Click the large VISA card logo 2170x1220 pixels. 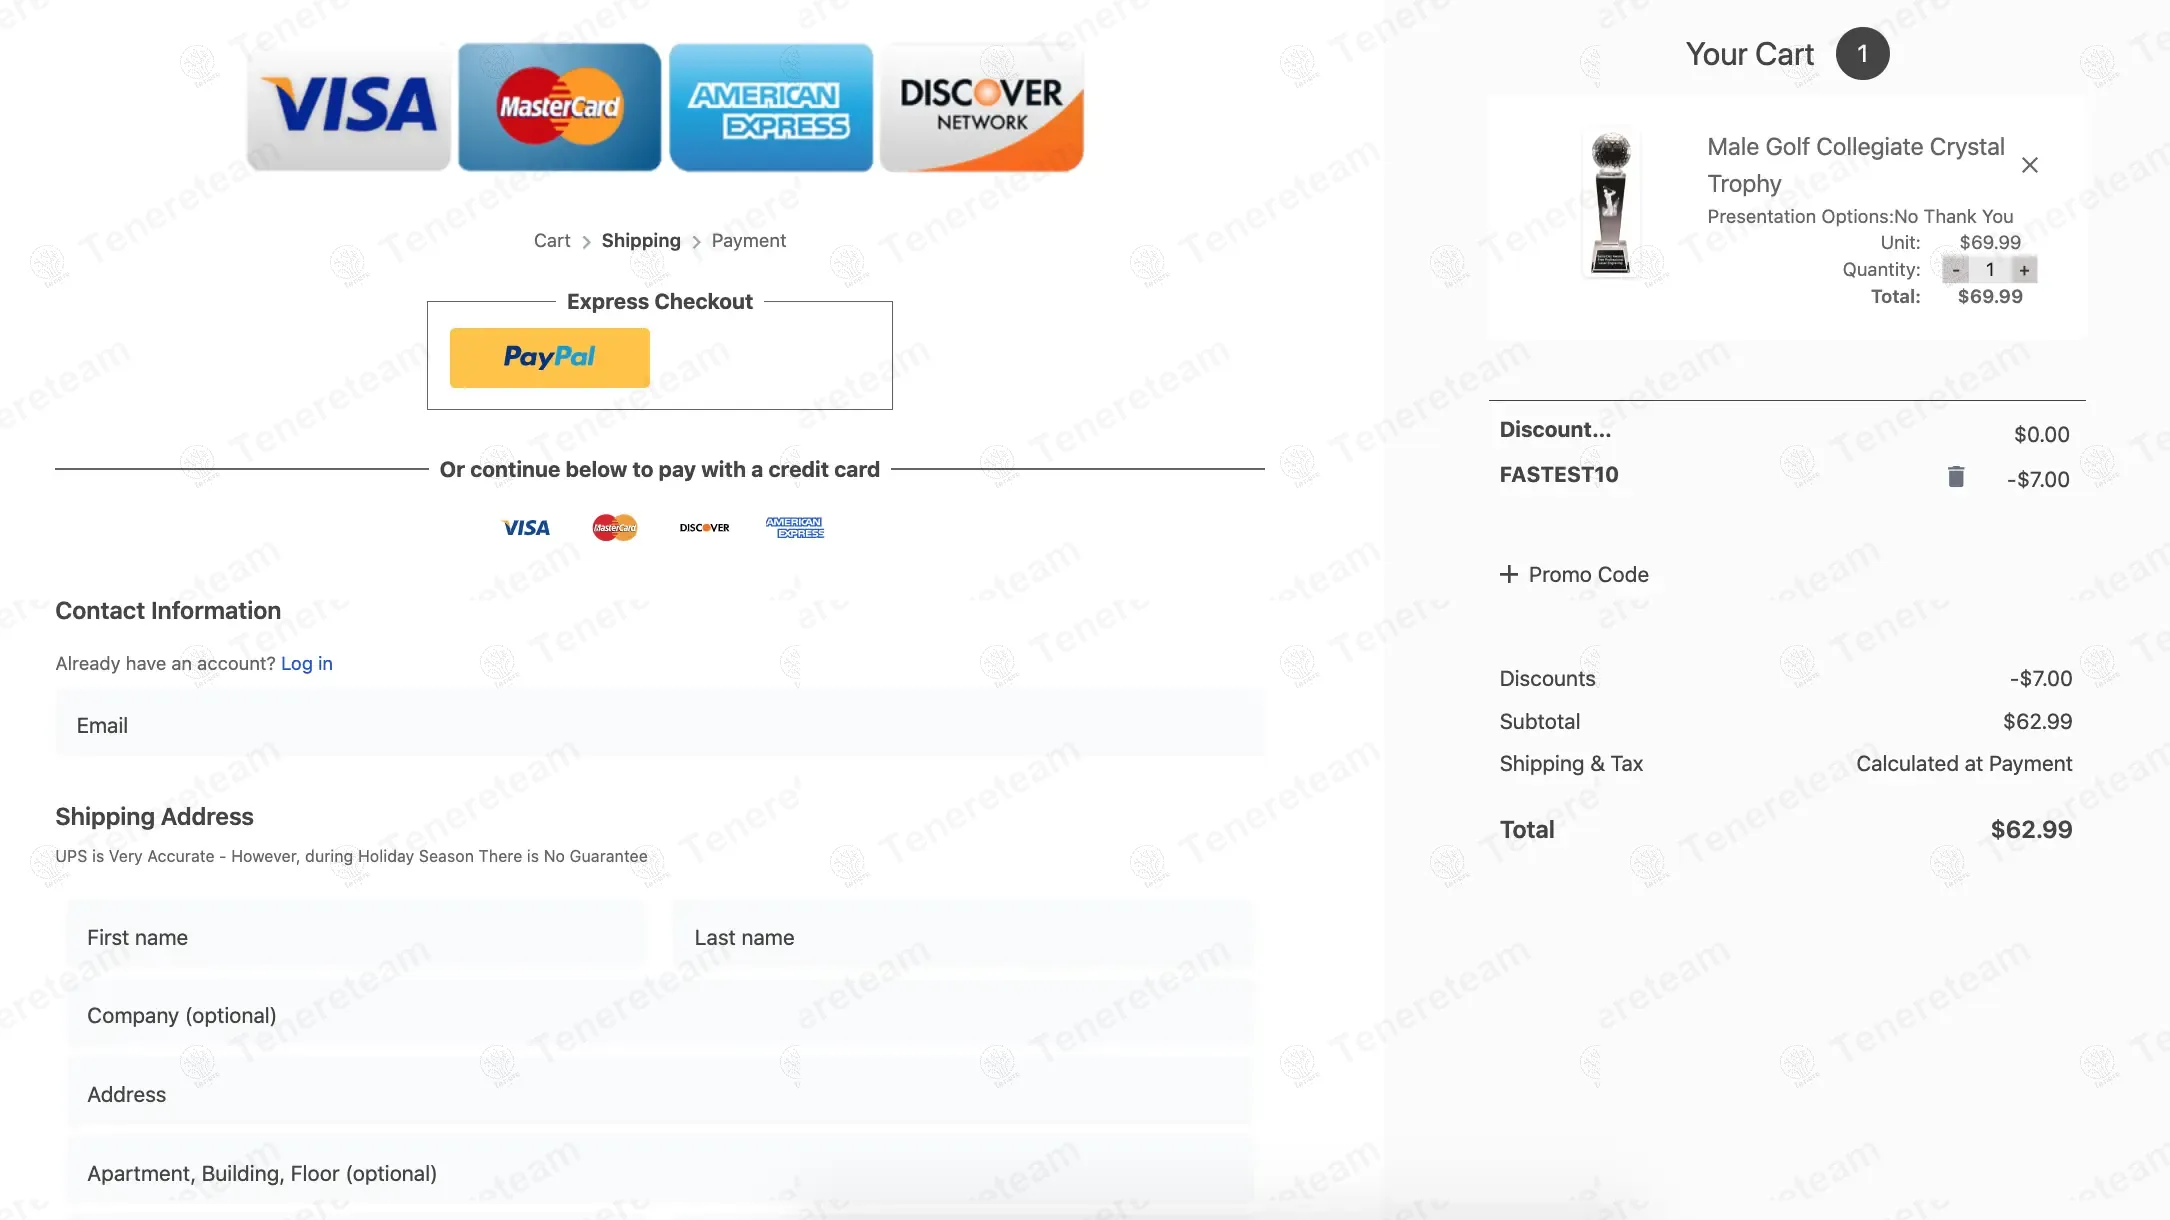point(348,107)
